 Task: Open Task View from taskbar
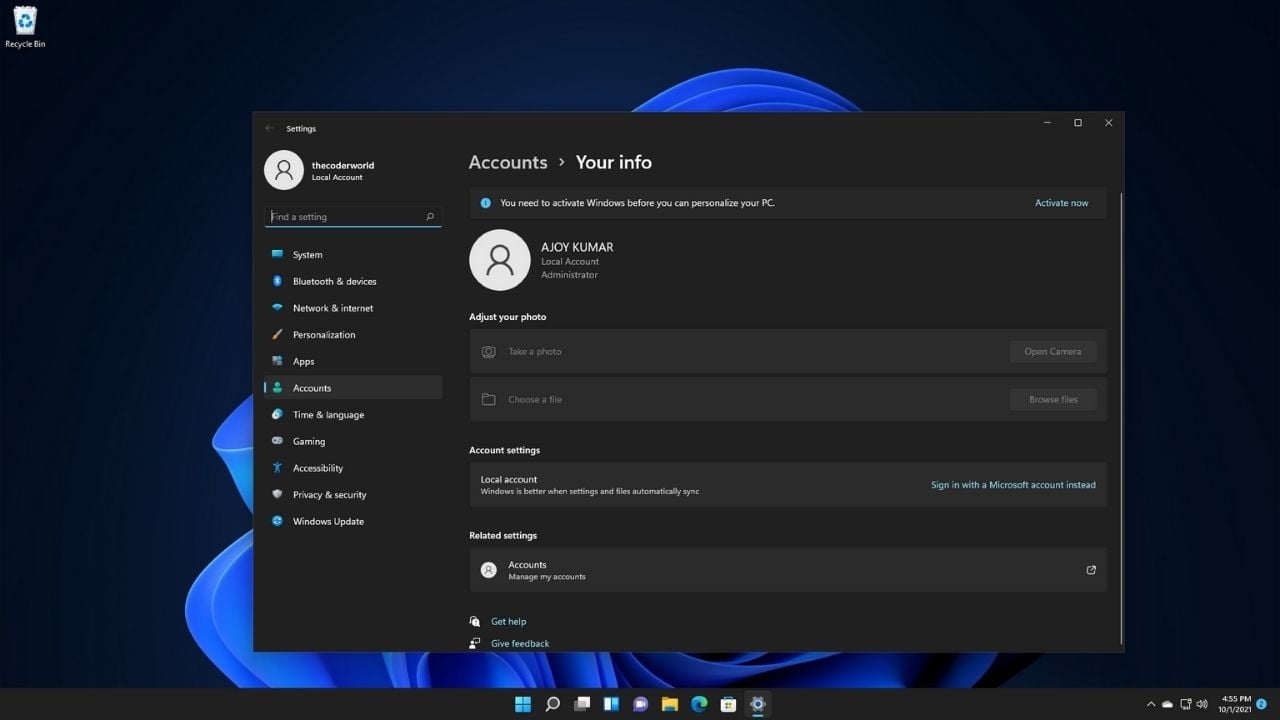click(582, 704)
